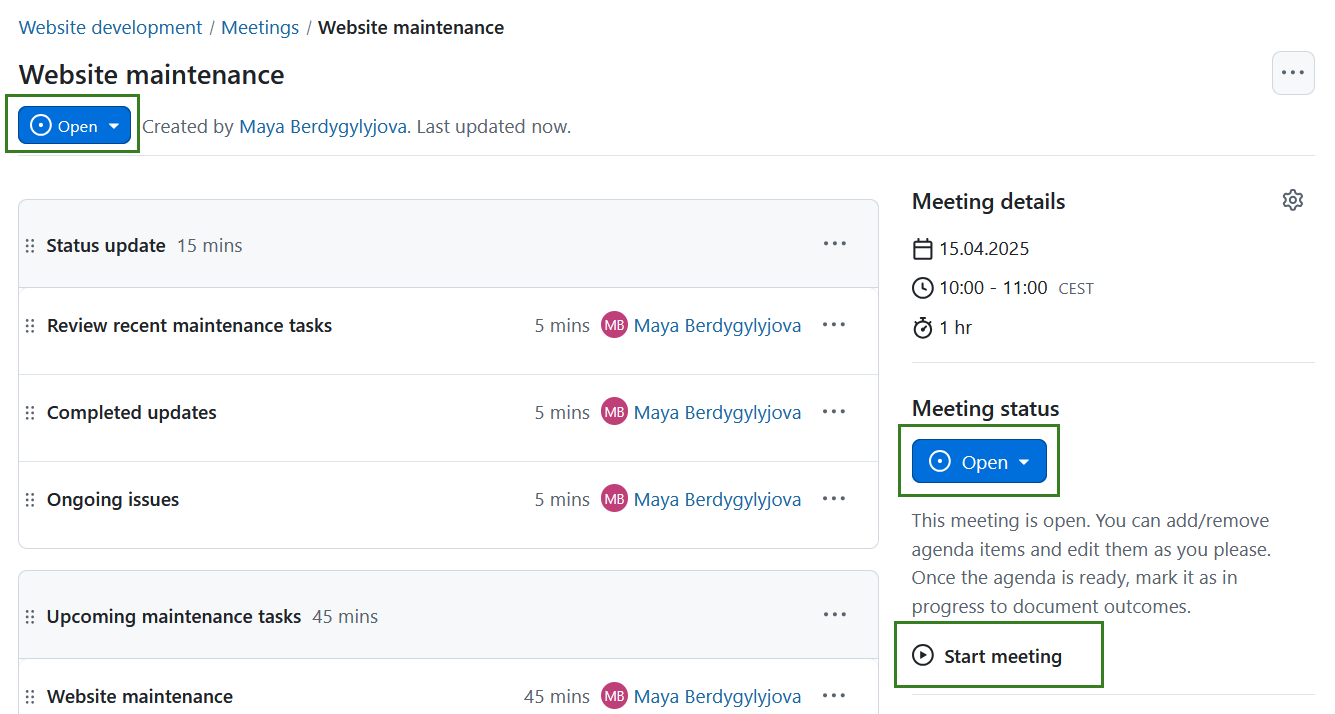Grab drag handle of Status update section
This screenshot has height=714, width=1335.
[x=30, y=246]
